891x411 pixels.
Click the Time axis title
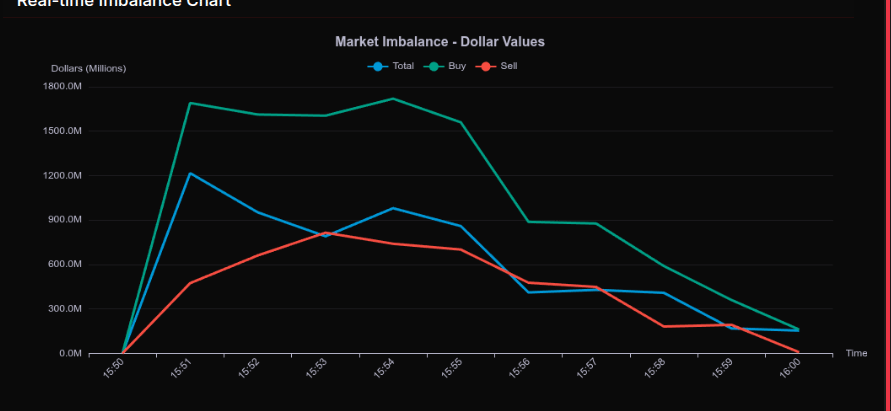click(x=856, y=353)
